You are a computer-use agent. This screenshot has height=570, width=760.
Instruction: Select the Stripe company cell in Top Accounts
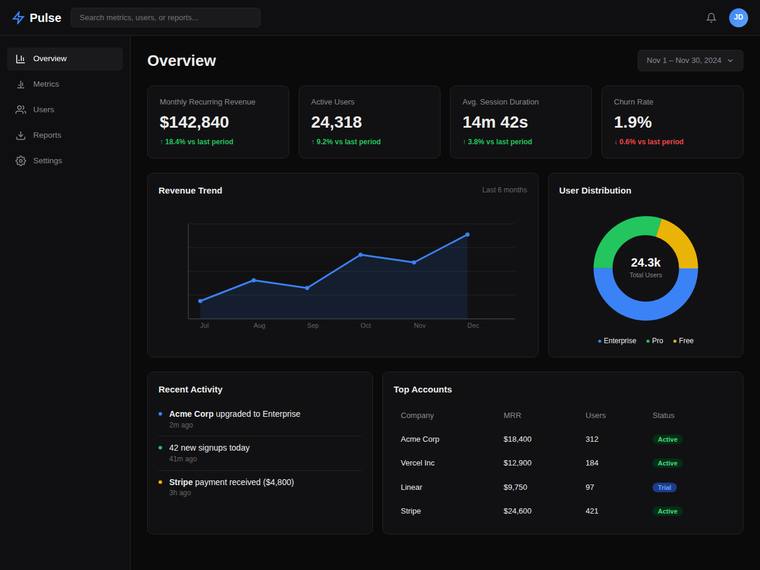[x=411, y=511]
